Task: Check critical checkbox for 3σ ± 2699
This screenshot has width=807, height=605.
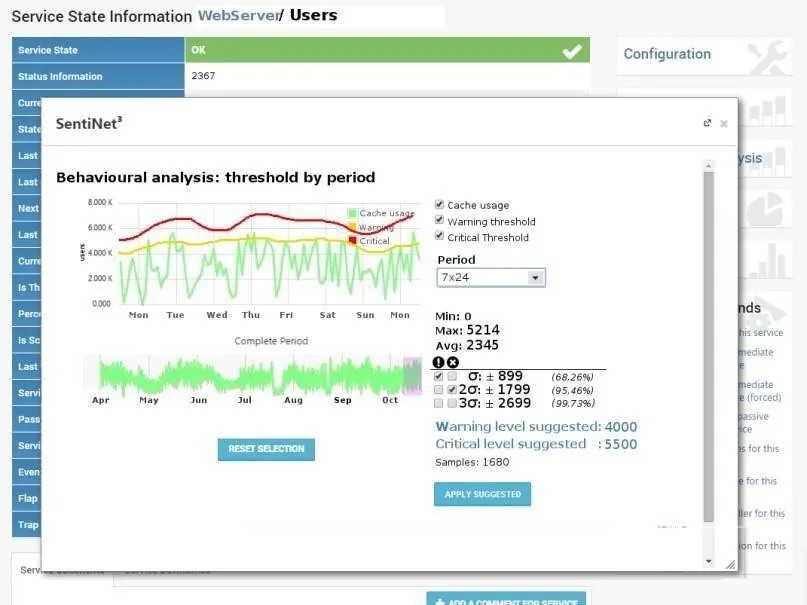Action: click(x=452, y=403)
